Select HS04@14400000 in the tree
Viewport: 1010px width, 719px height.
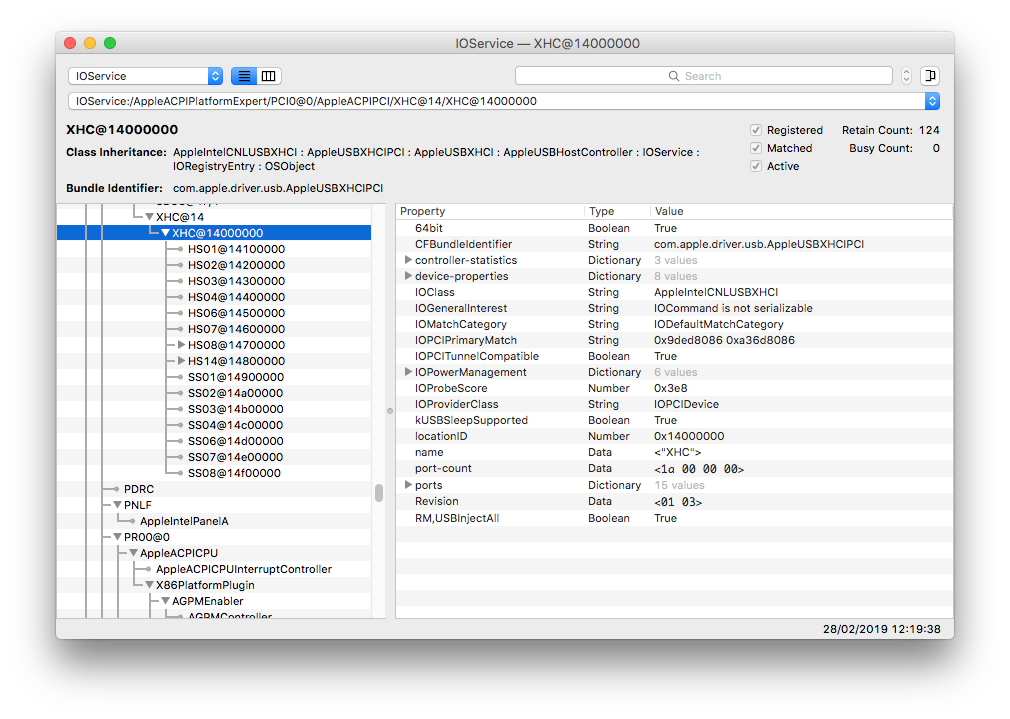pos(236,297)
